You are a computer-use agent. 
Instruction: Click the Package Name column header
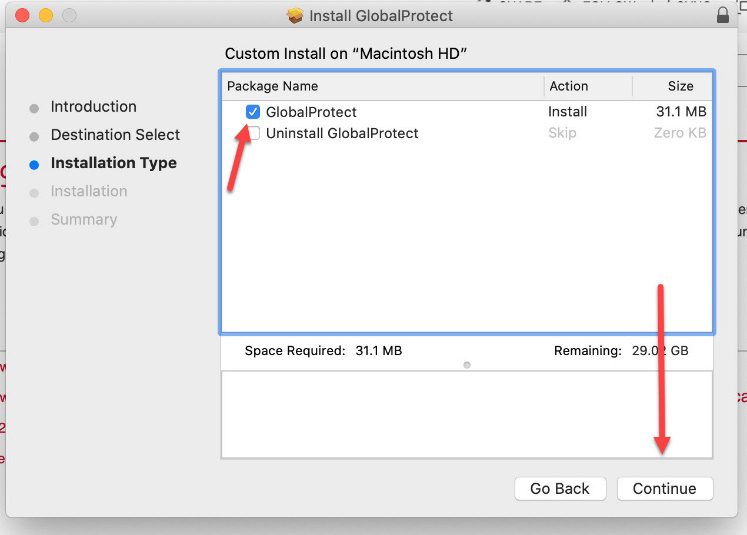pos(273,86)
